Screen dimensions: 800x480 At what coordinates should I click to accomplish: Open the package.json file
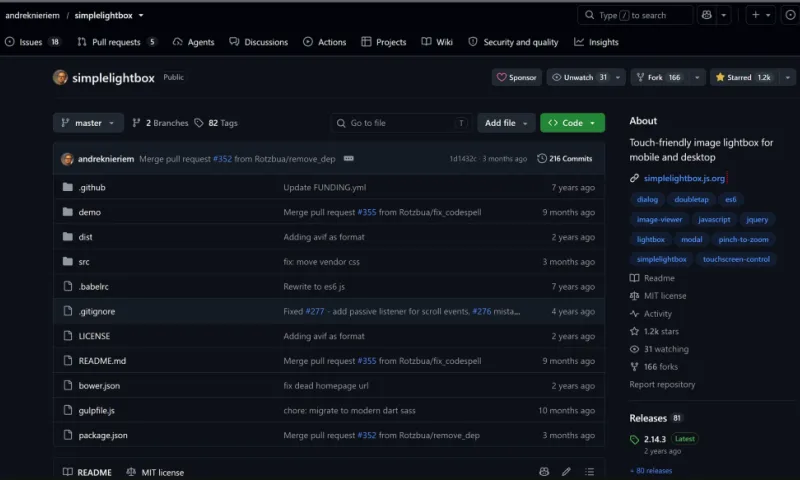tap(103, 435)
